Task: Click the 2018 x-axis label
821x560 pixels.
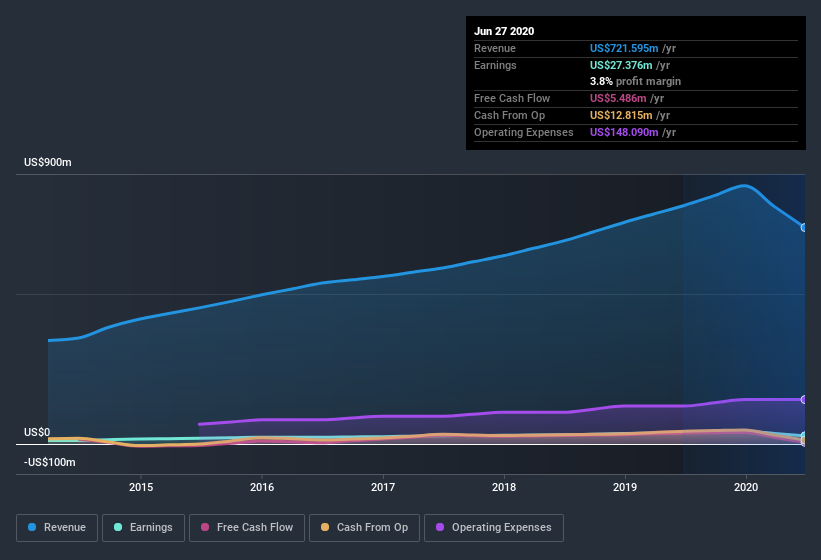Action: point(504,487)
